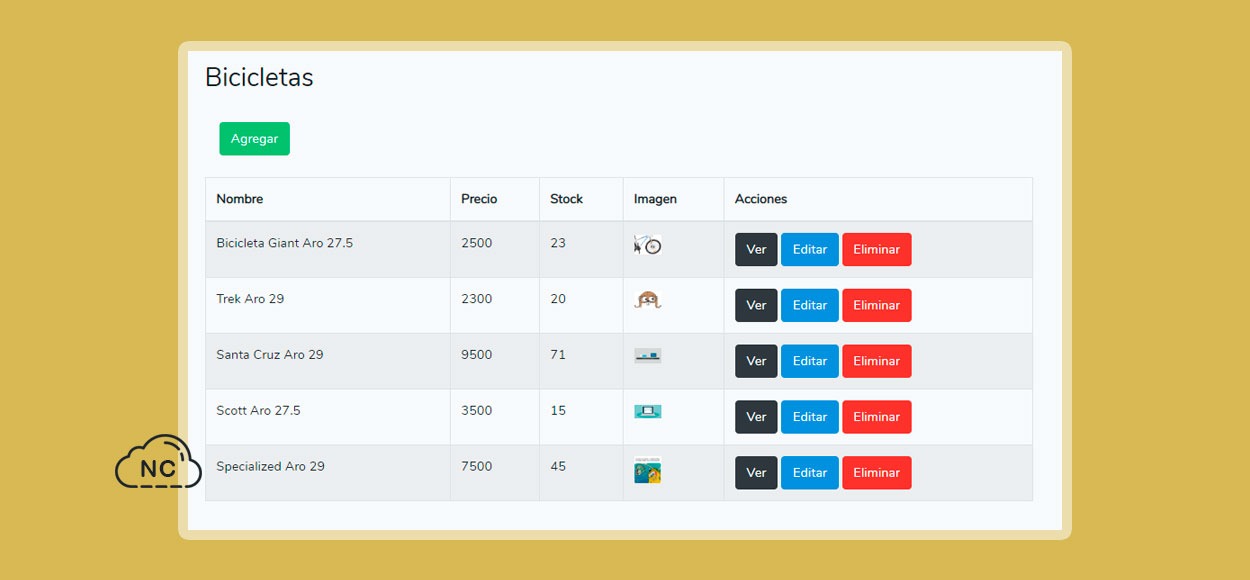Choose Editar for Scott Aro 27.5
Image resolution: width=1250 pixels, height=580 pixels.
[x=810, y=417]
